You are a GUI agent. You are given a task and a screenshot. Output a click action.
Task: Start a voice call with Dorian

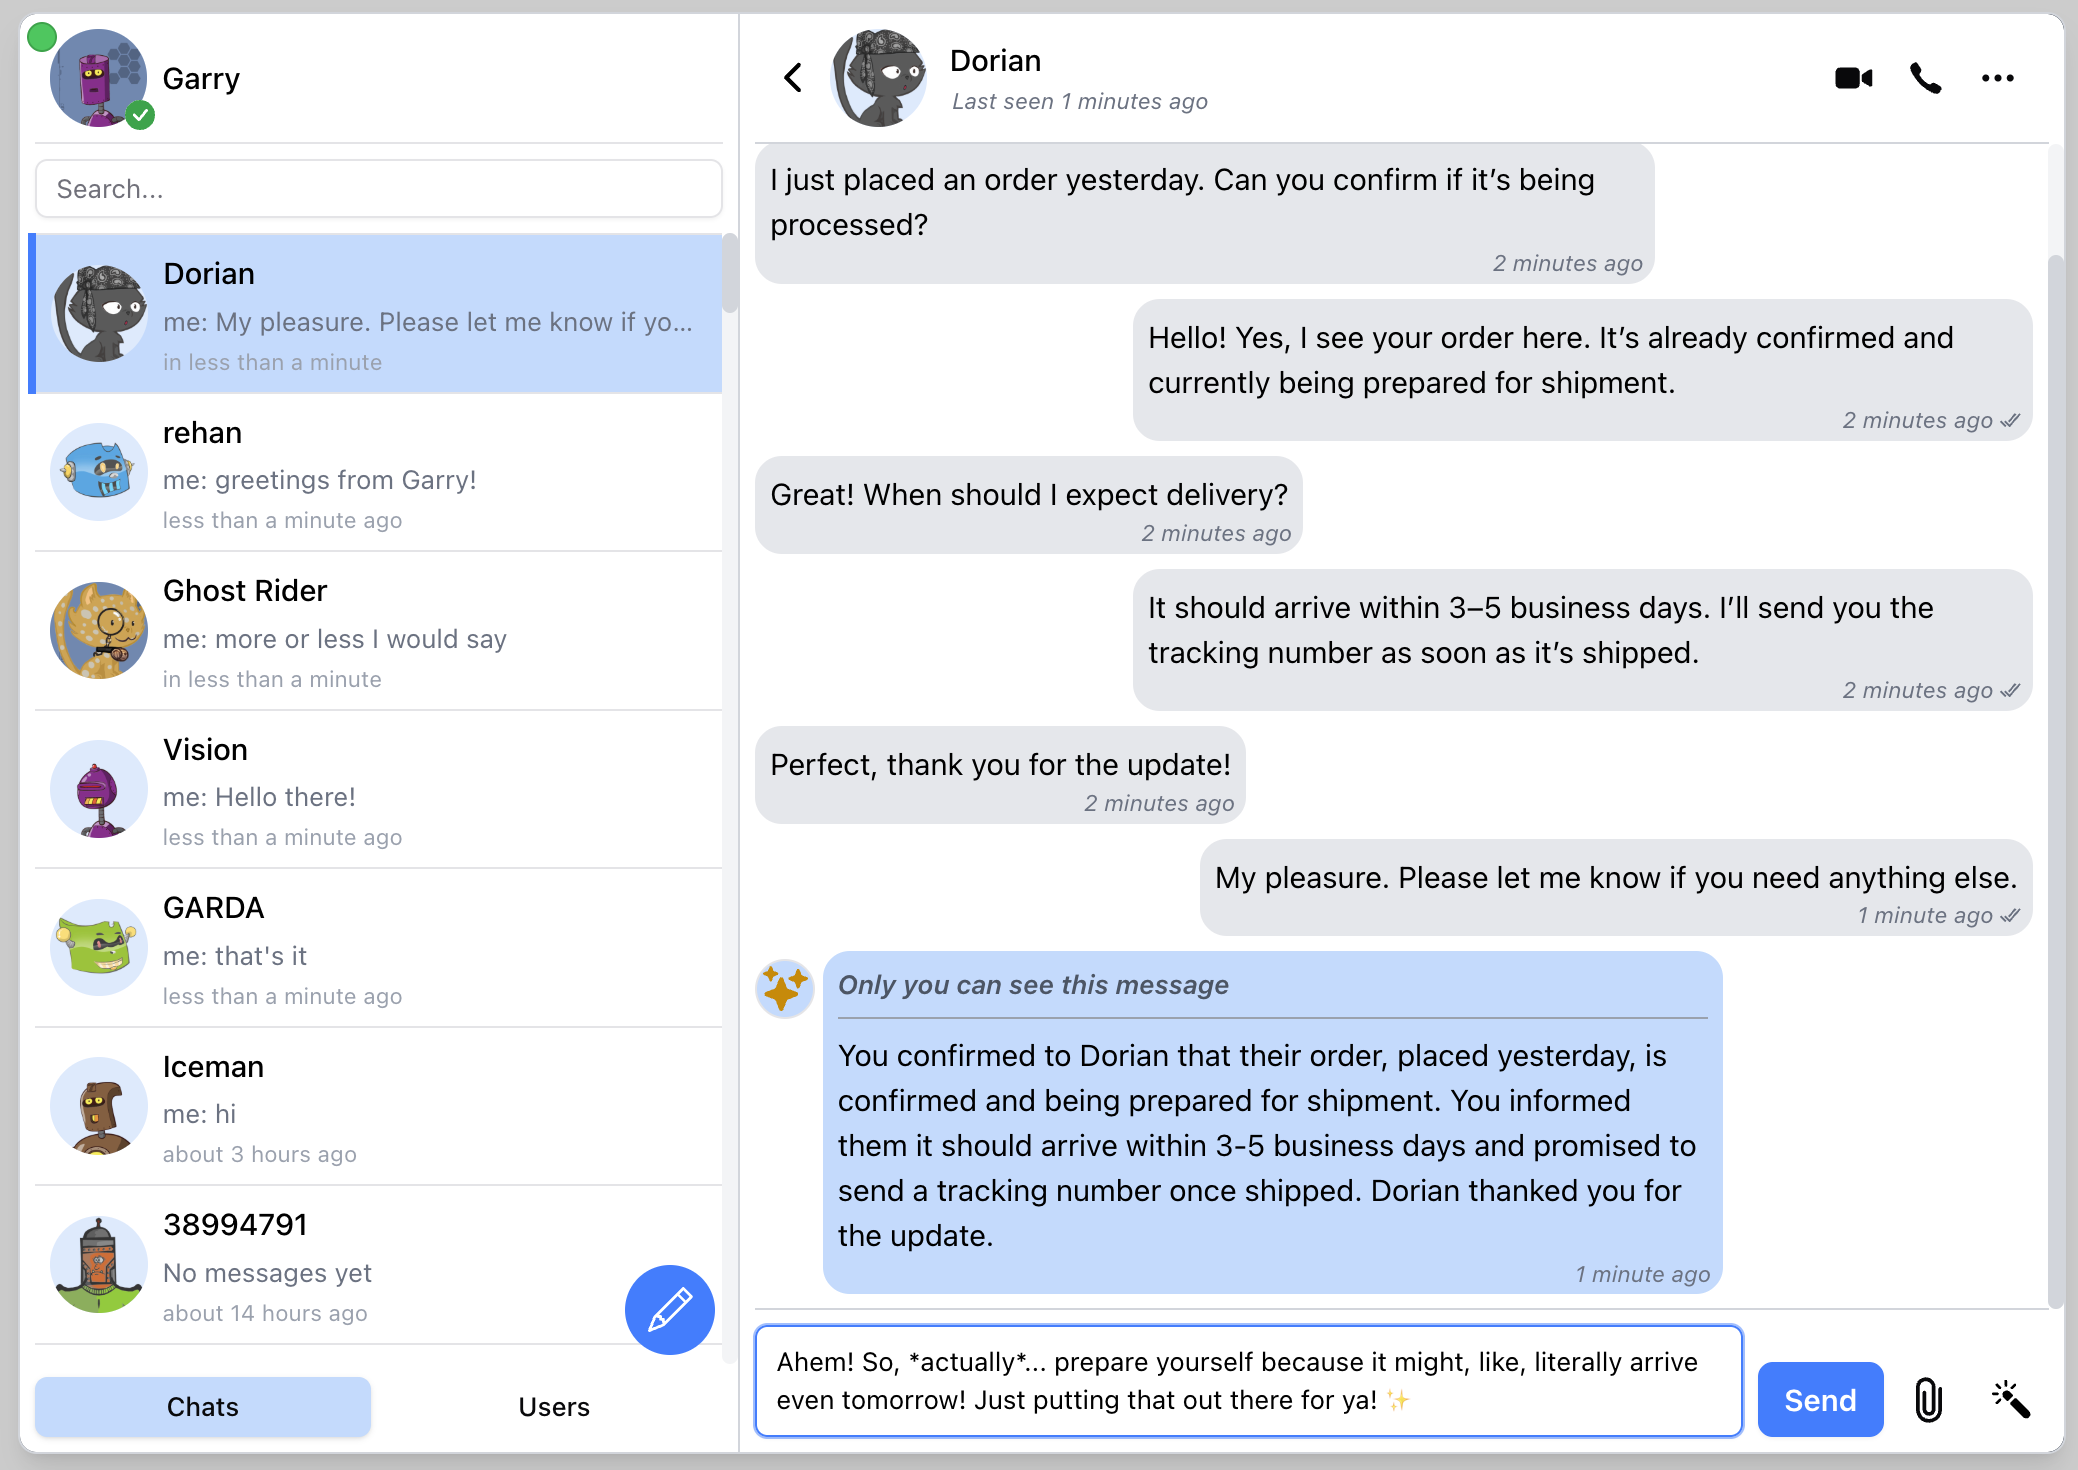coord(1925,78)
